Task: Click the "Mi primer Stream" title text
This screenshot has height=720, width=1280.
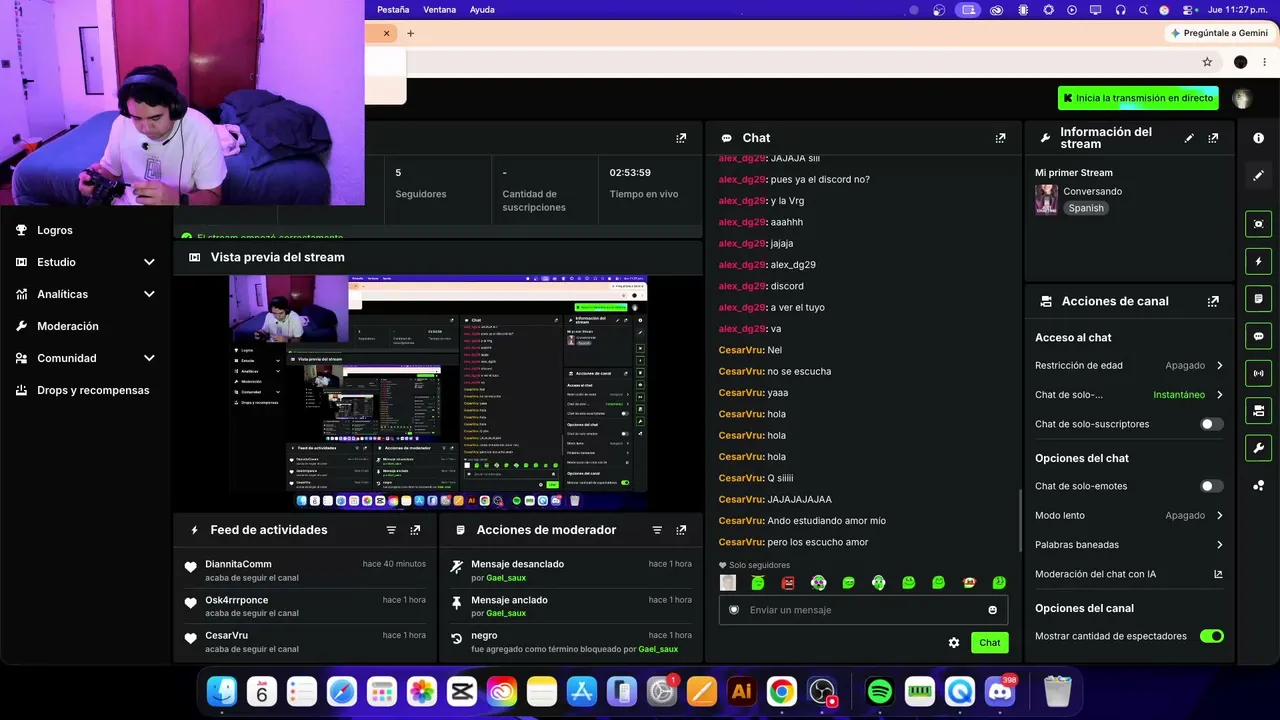Action: (x=1074, y=173)
